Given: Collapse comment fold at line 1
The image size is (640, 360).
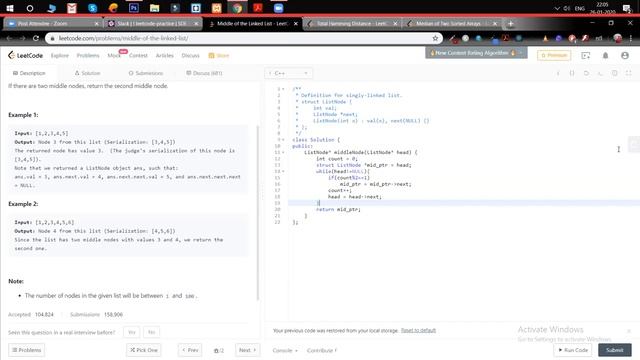Looking at the screenshot, I should 283,89.
